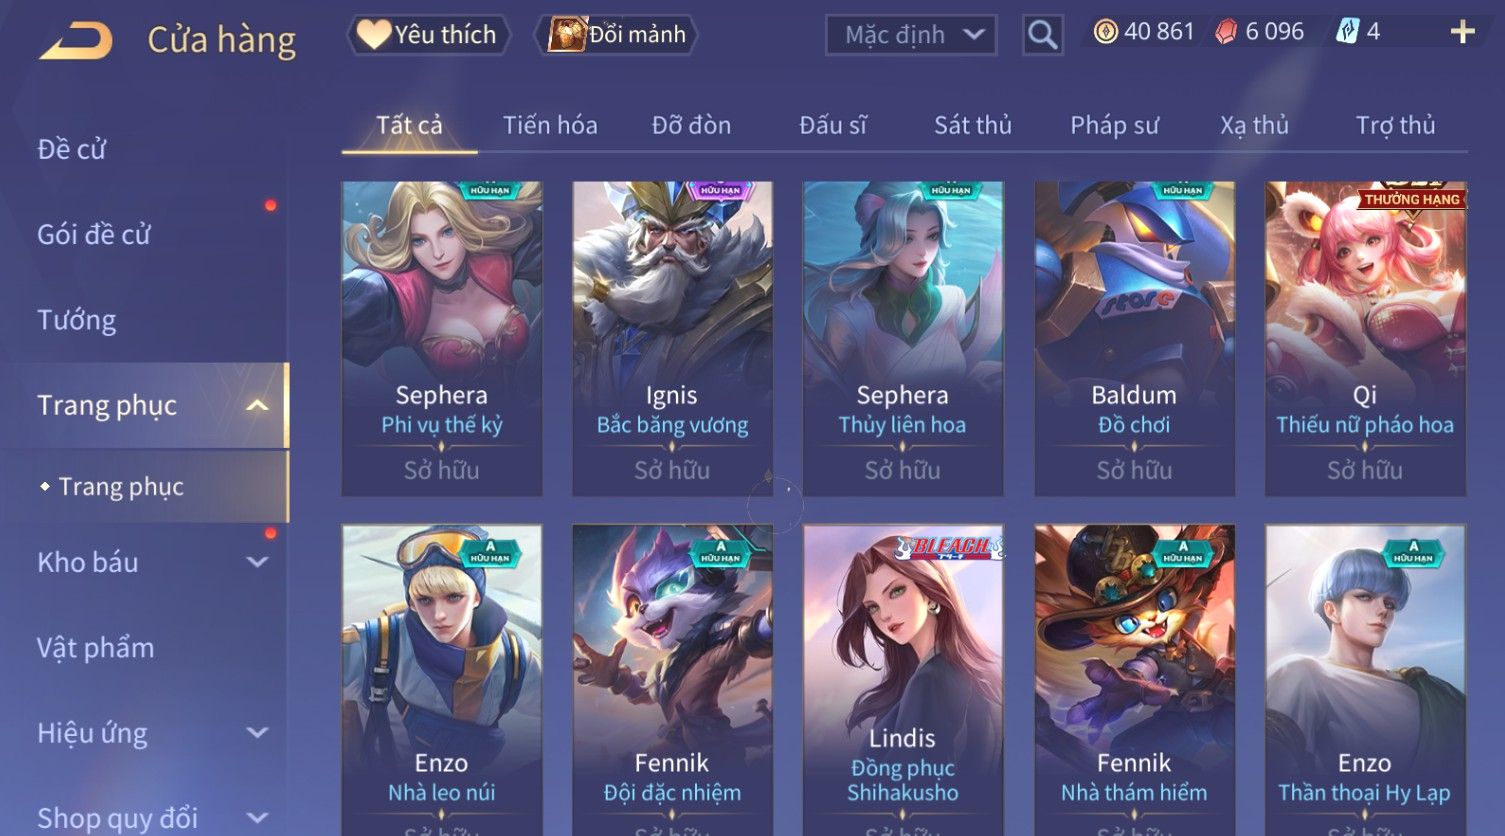
Task: Expand the Hiệu ứng sidebar section
Action: (x=257, y=733)
